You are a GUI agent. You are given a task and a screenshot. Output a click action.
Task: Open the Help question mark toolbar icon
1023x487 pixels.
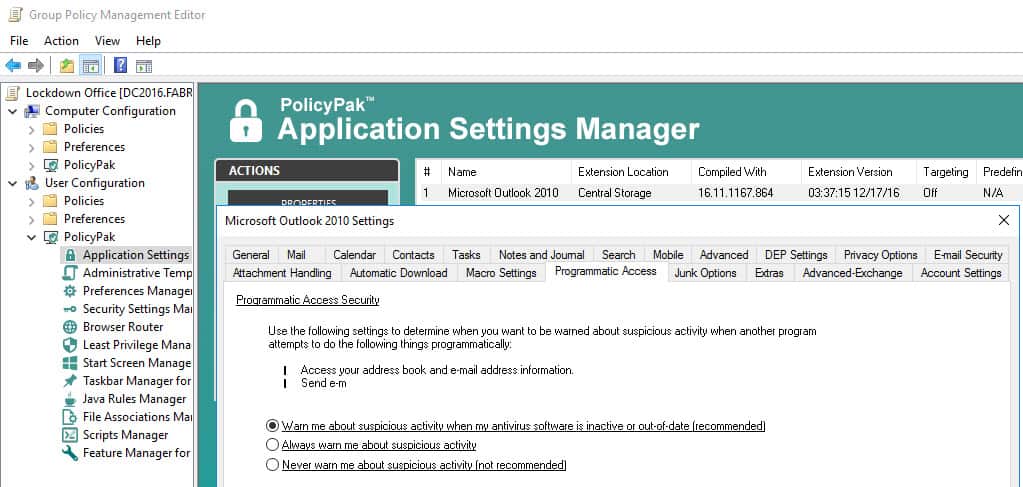[121, 65]
